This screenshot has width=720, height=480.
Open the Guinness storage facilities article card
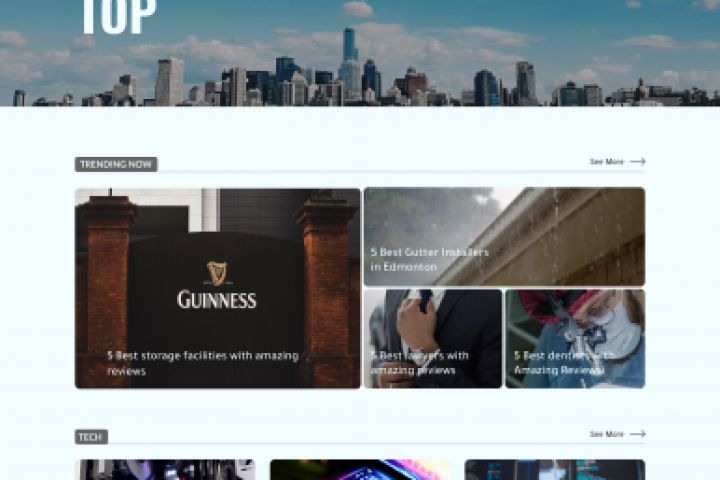218,288
